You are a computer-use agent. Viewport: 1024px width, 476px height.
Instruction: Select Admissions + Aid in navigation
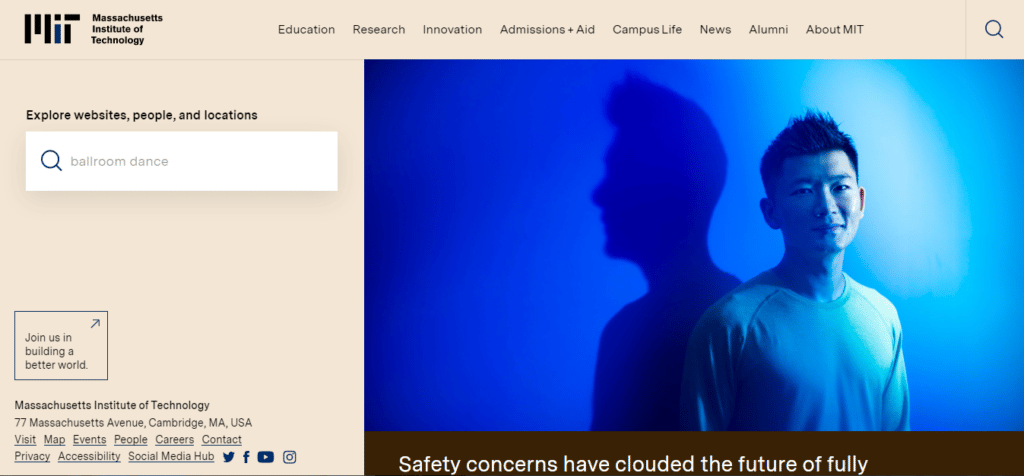547,29
